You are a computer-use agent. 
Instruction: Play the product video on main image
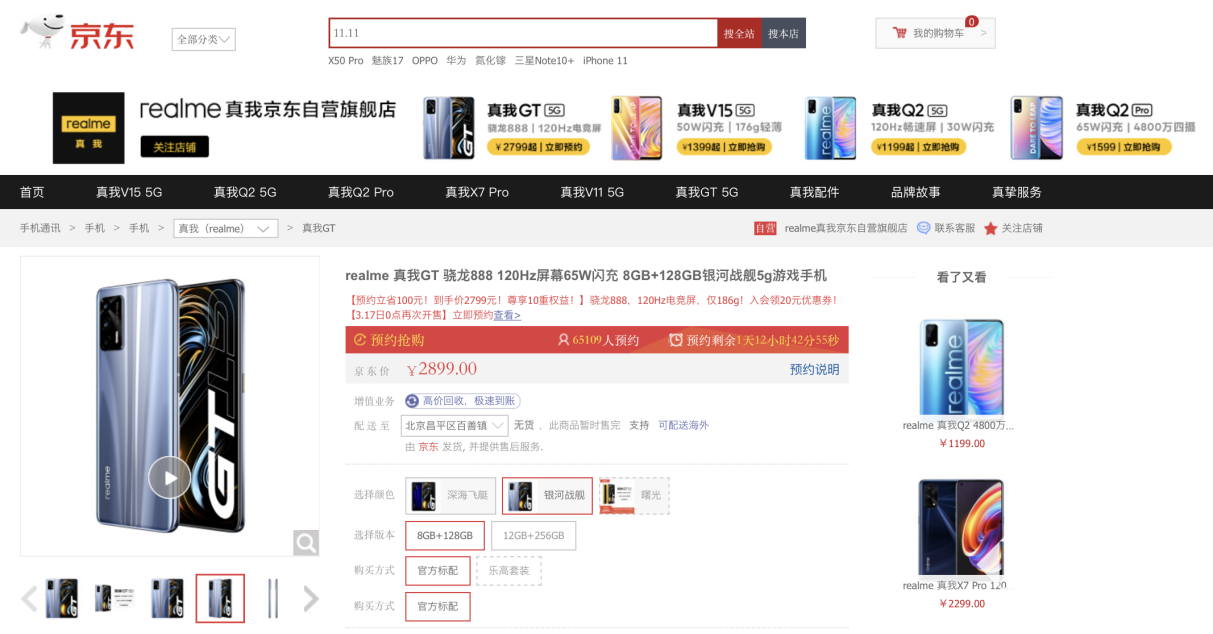pyautogui.click(x=170, y=477)
